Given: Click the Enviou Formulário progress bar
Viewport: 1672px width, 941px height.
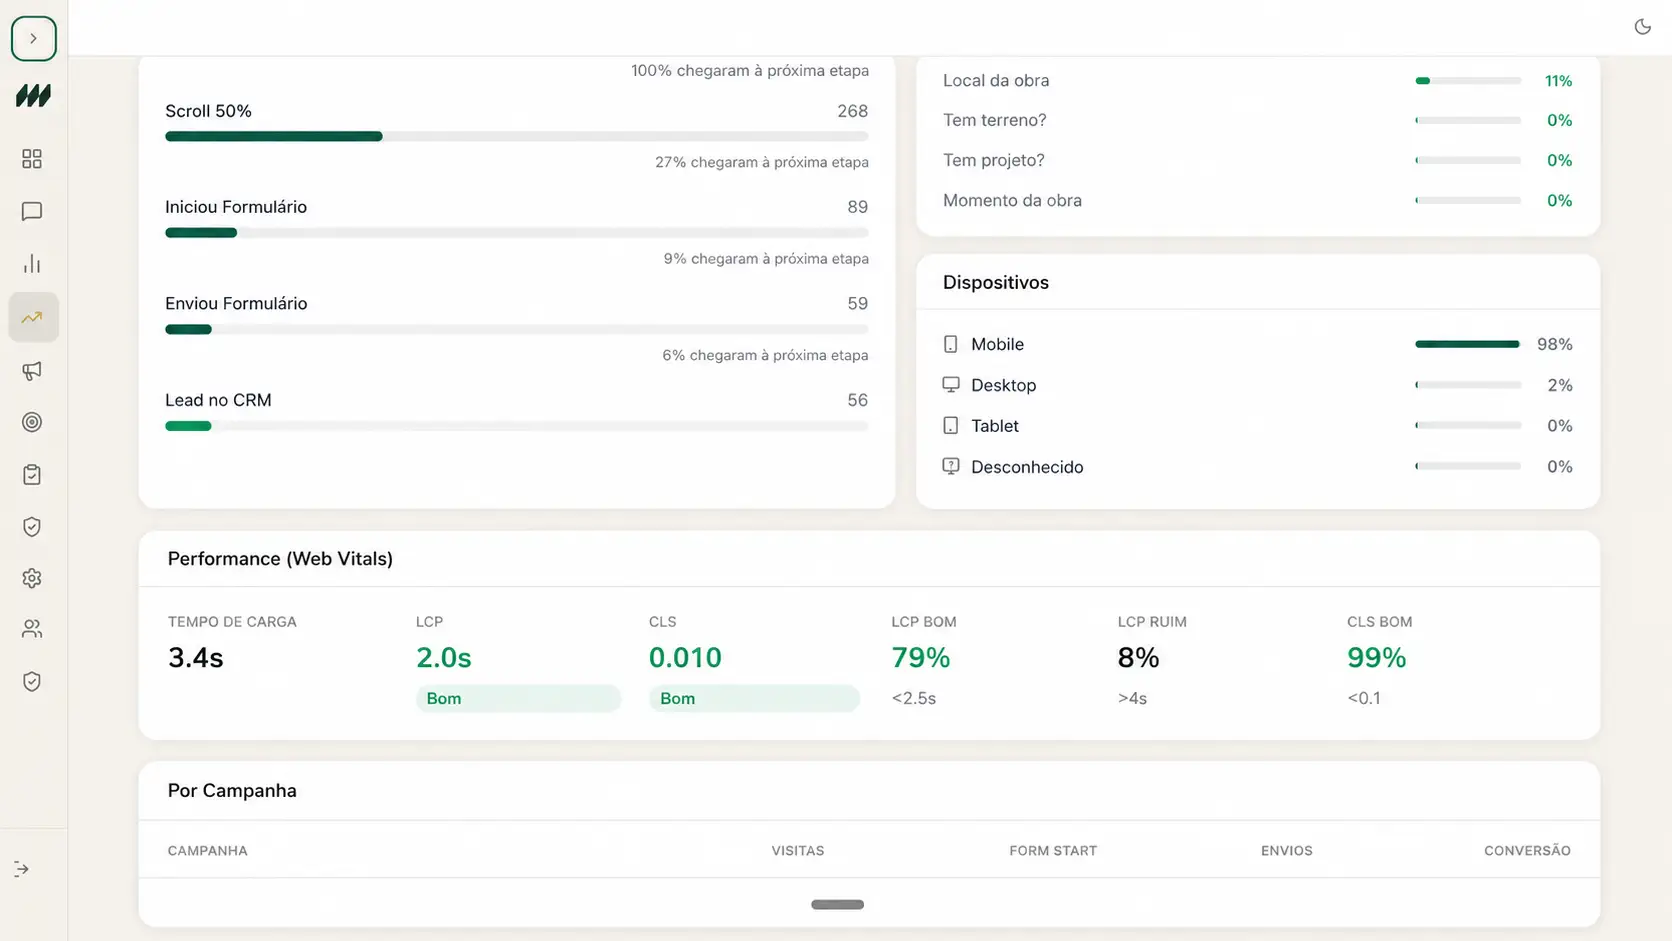Looking at the screenshot, I should 517,329.
